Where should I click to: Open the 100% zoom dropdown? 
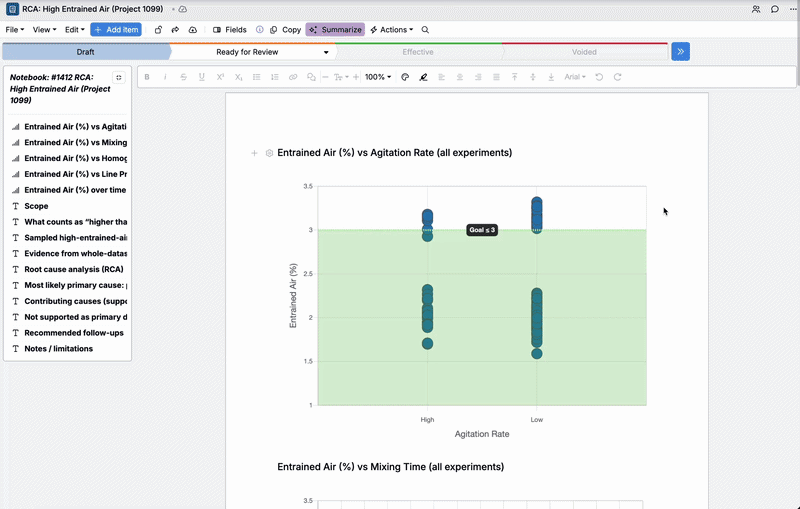pyautogui.click(x=378, y=77)
